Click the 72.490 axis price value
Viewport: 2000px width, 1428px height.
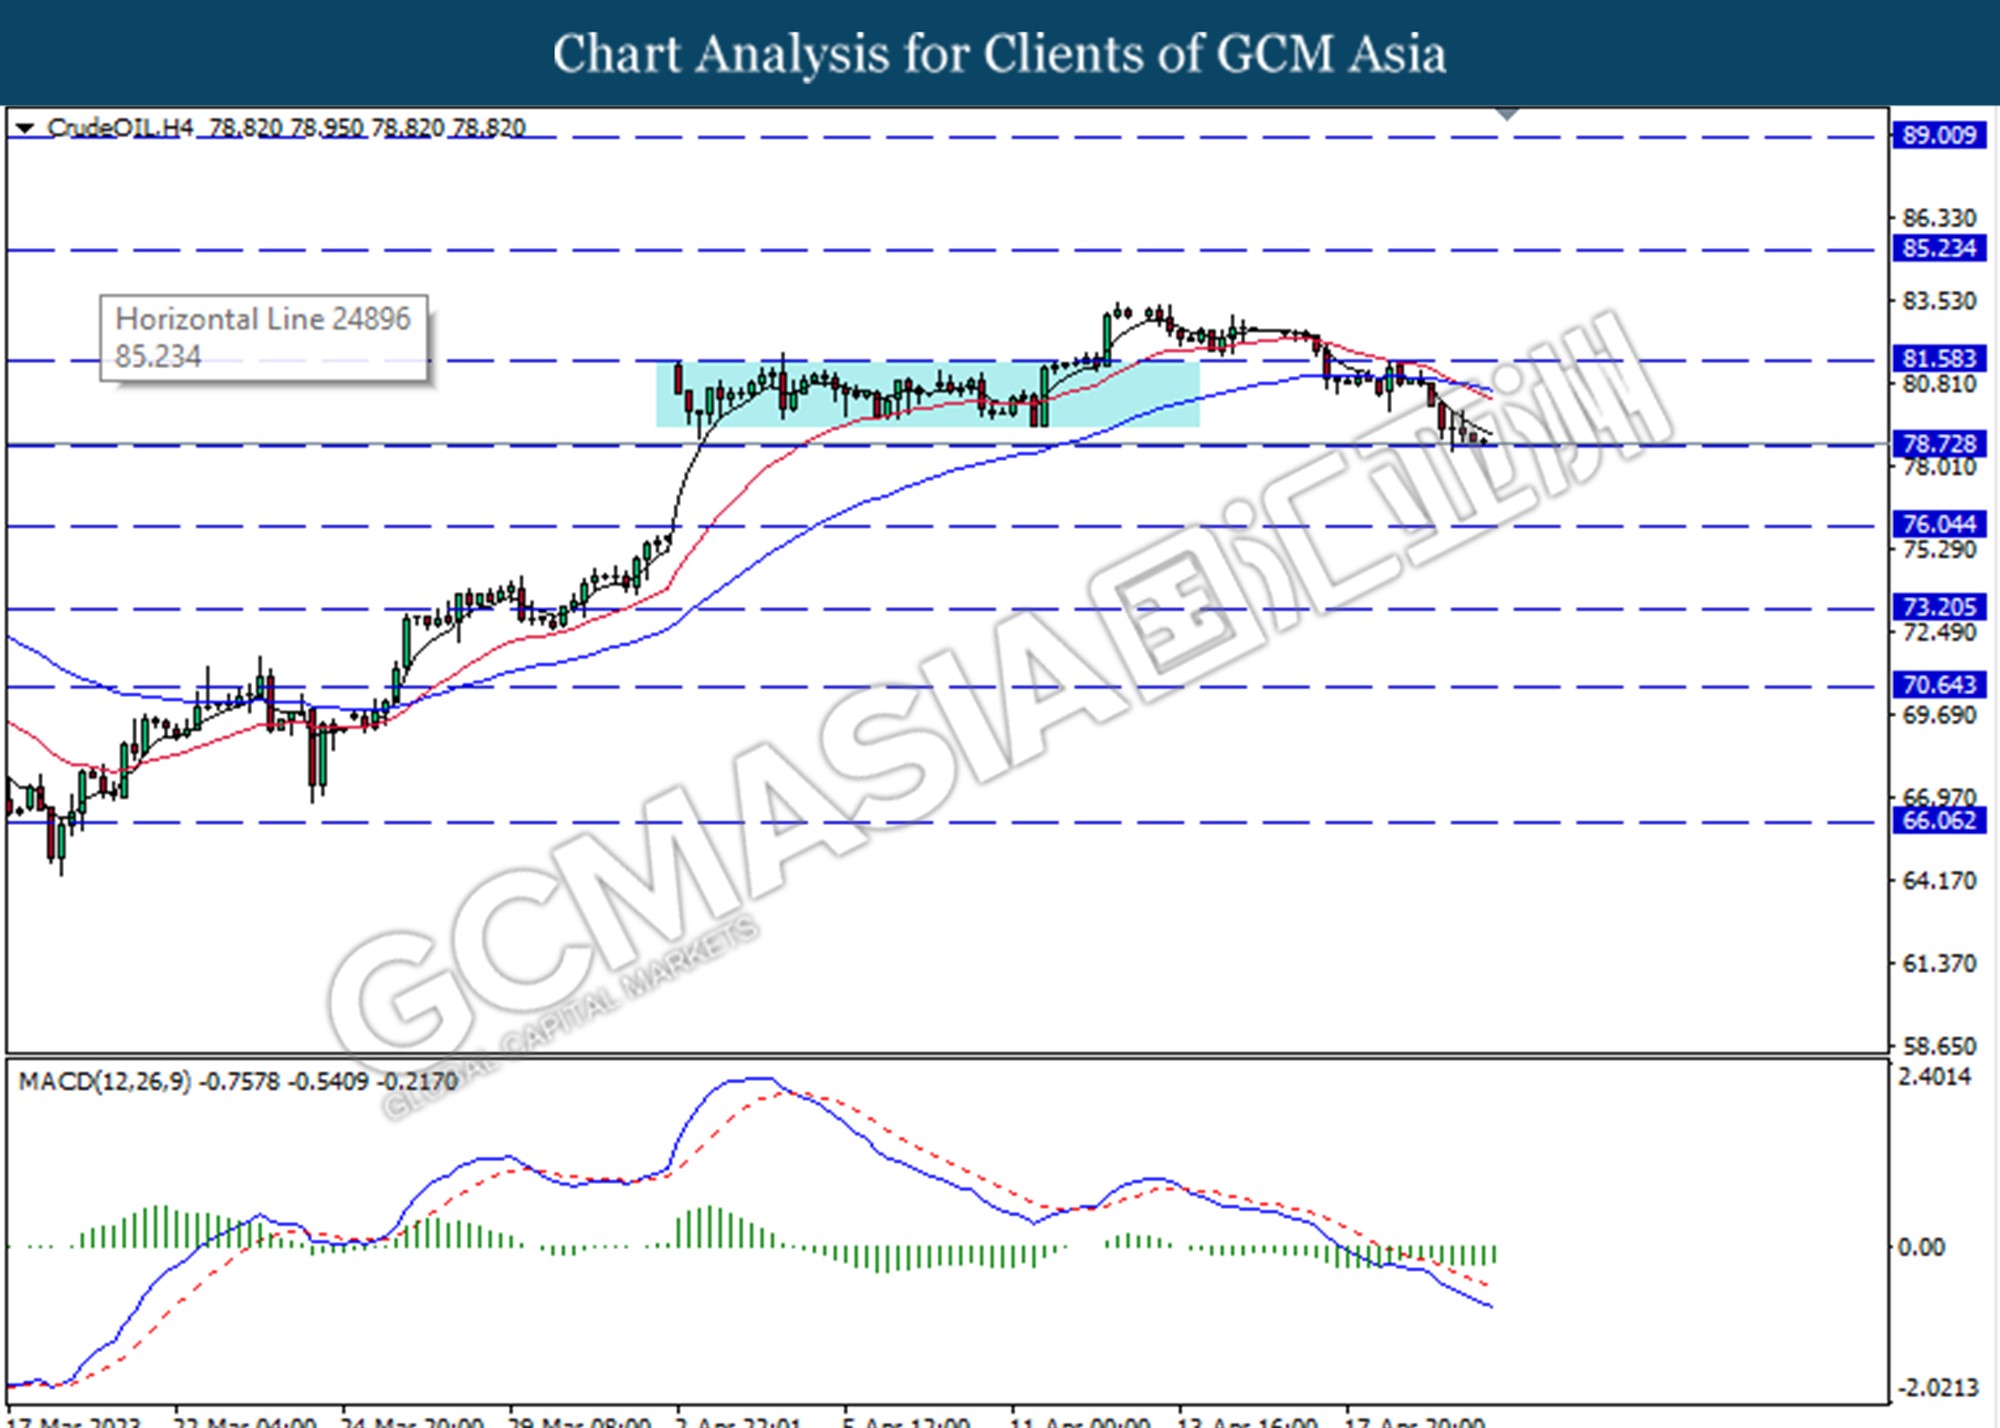pyautogui.click(x=1939, y=632)
